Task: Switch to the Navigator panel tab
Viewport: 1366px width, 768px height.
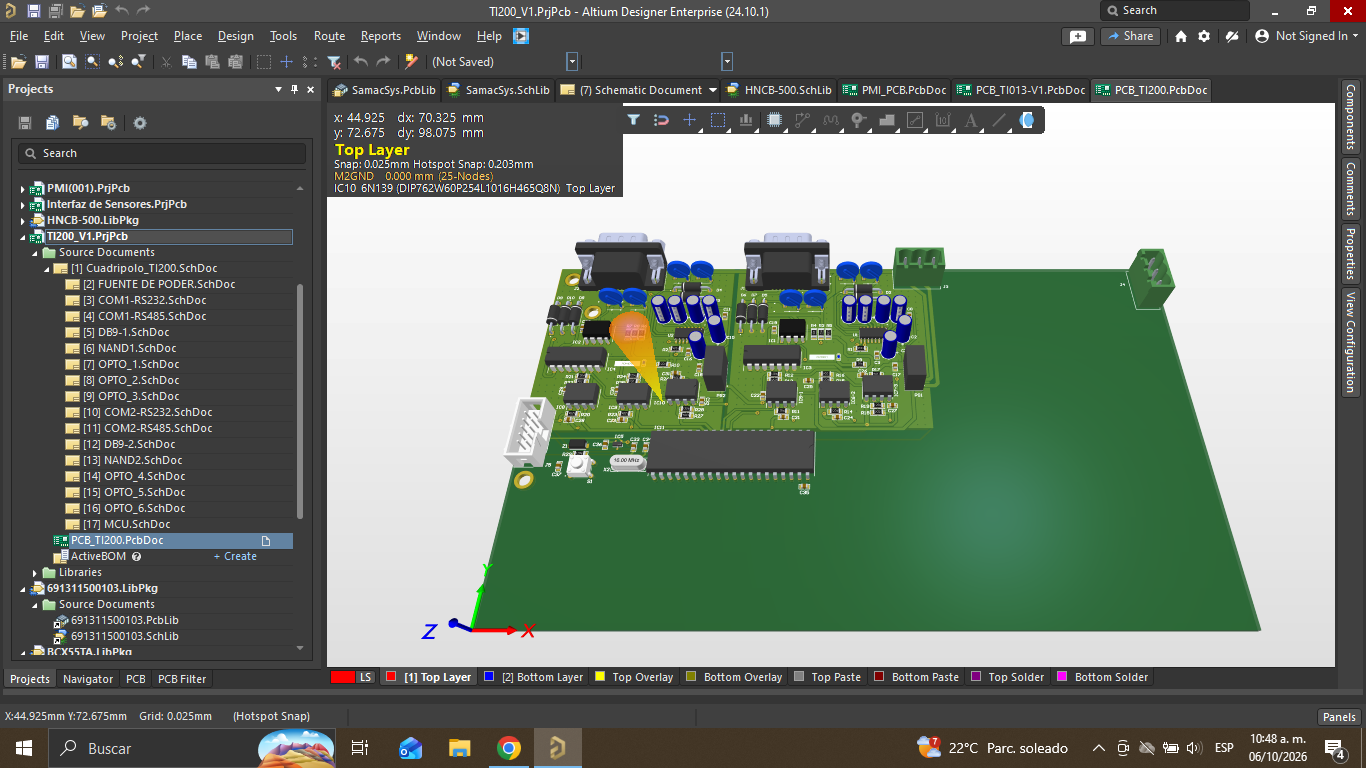Action: (88, 679)
